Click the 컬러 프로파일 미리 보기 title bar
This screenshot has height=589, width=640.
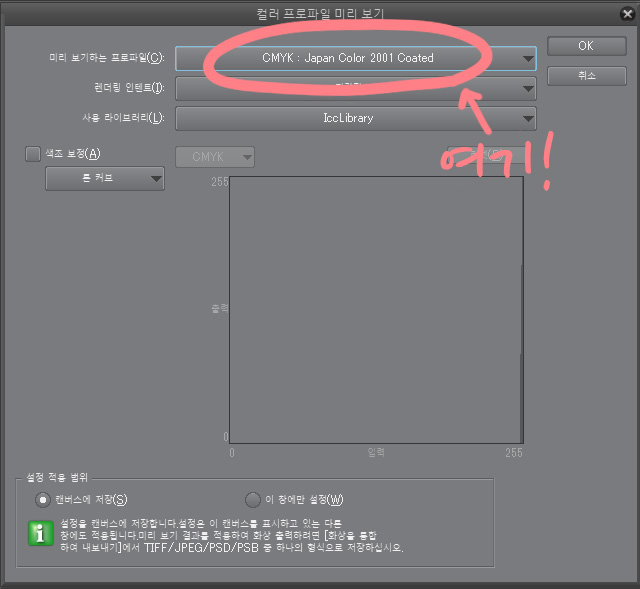click(320, 13)
